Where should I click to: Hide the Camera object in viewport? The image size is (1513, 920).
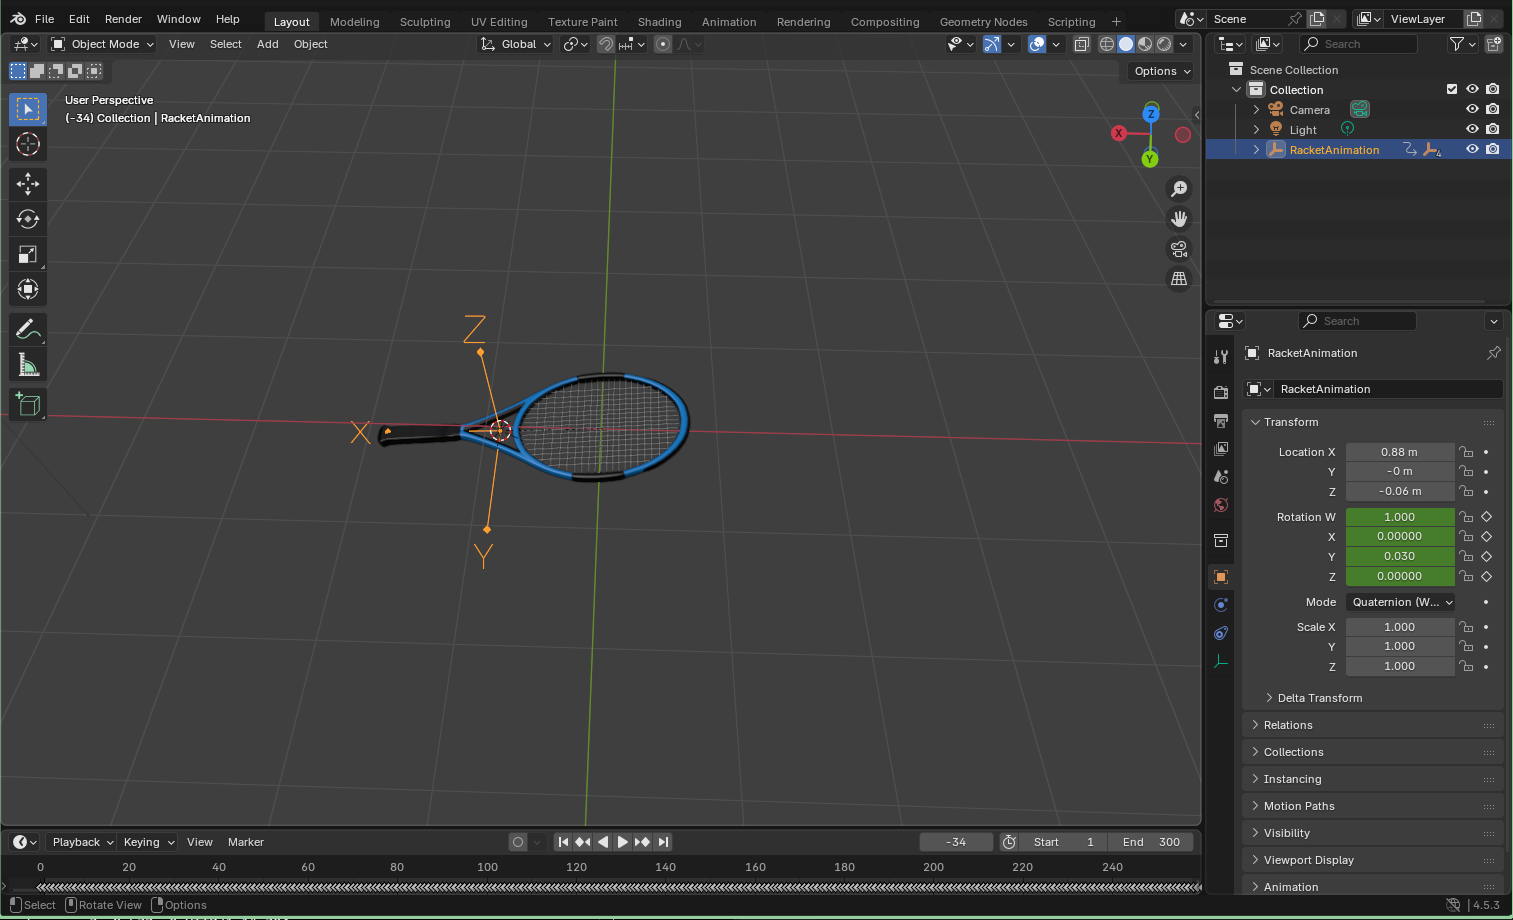[1472, 109]
